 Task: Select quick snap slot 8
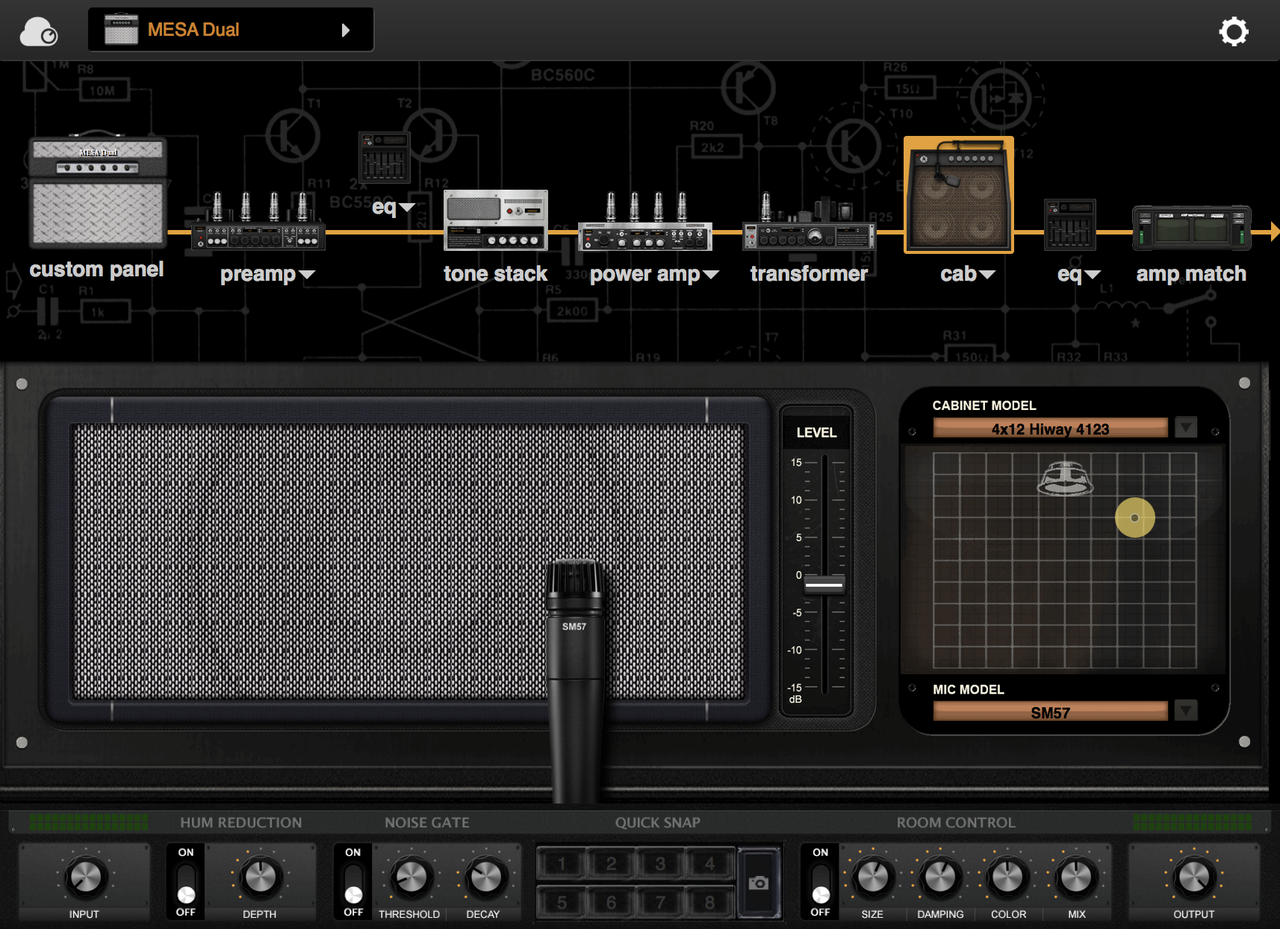tap(710, 902)
